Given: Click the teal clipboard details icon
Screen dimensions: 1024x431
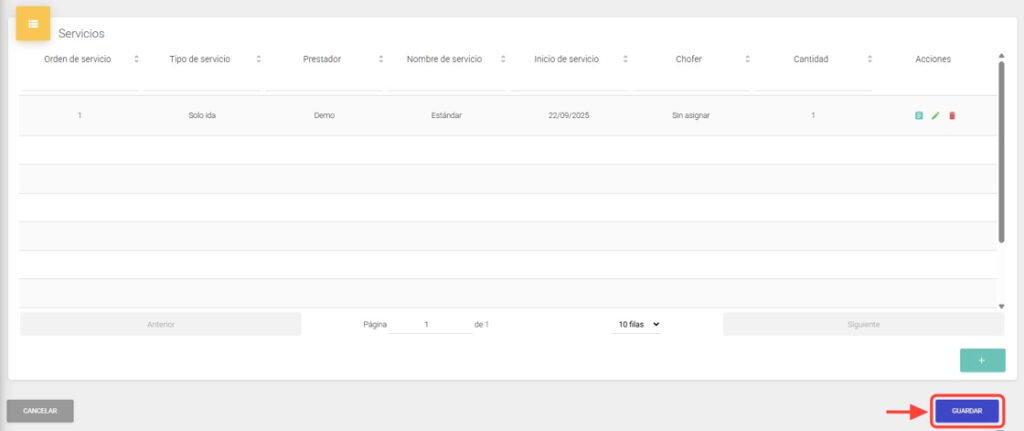Looking at the screenshot, I should point(918,116).
